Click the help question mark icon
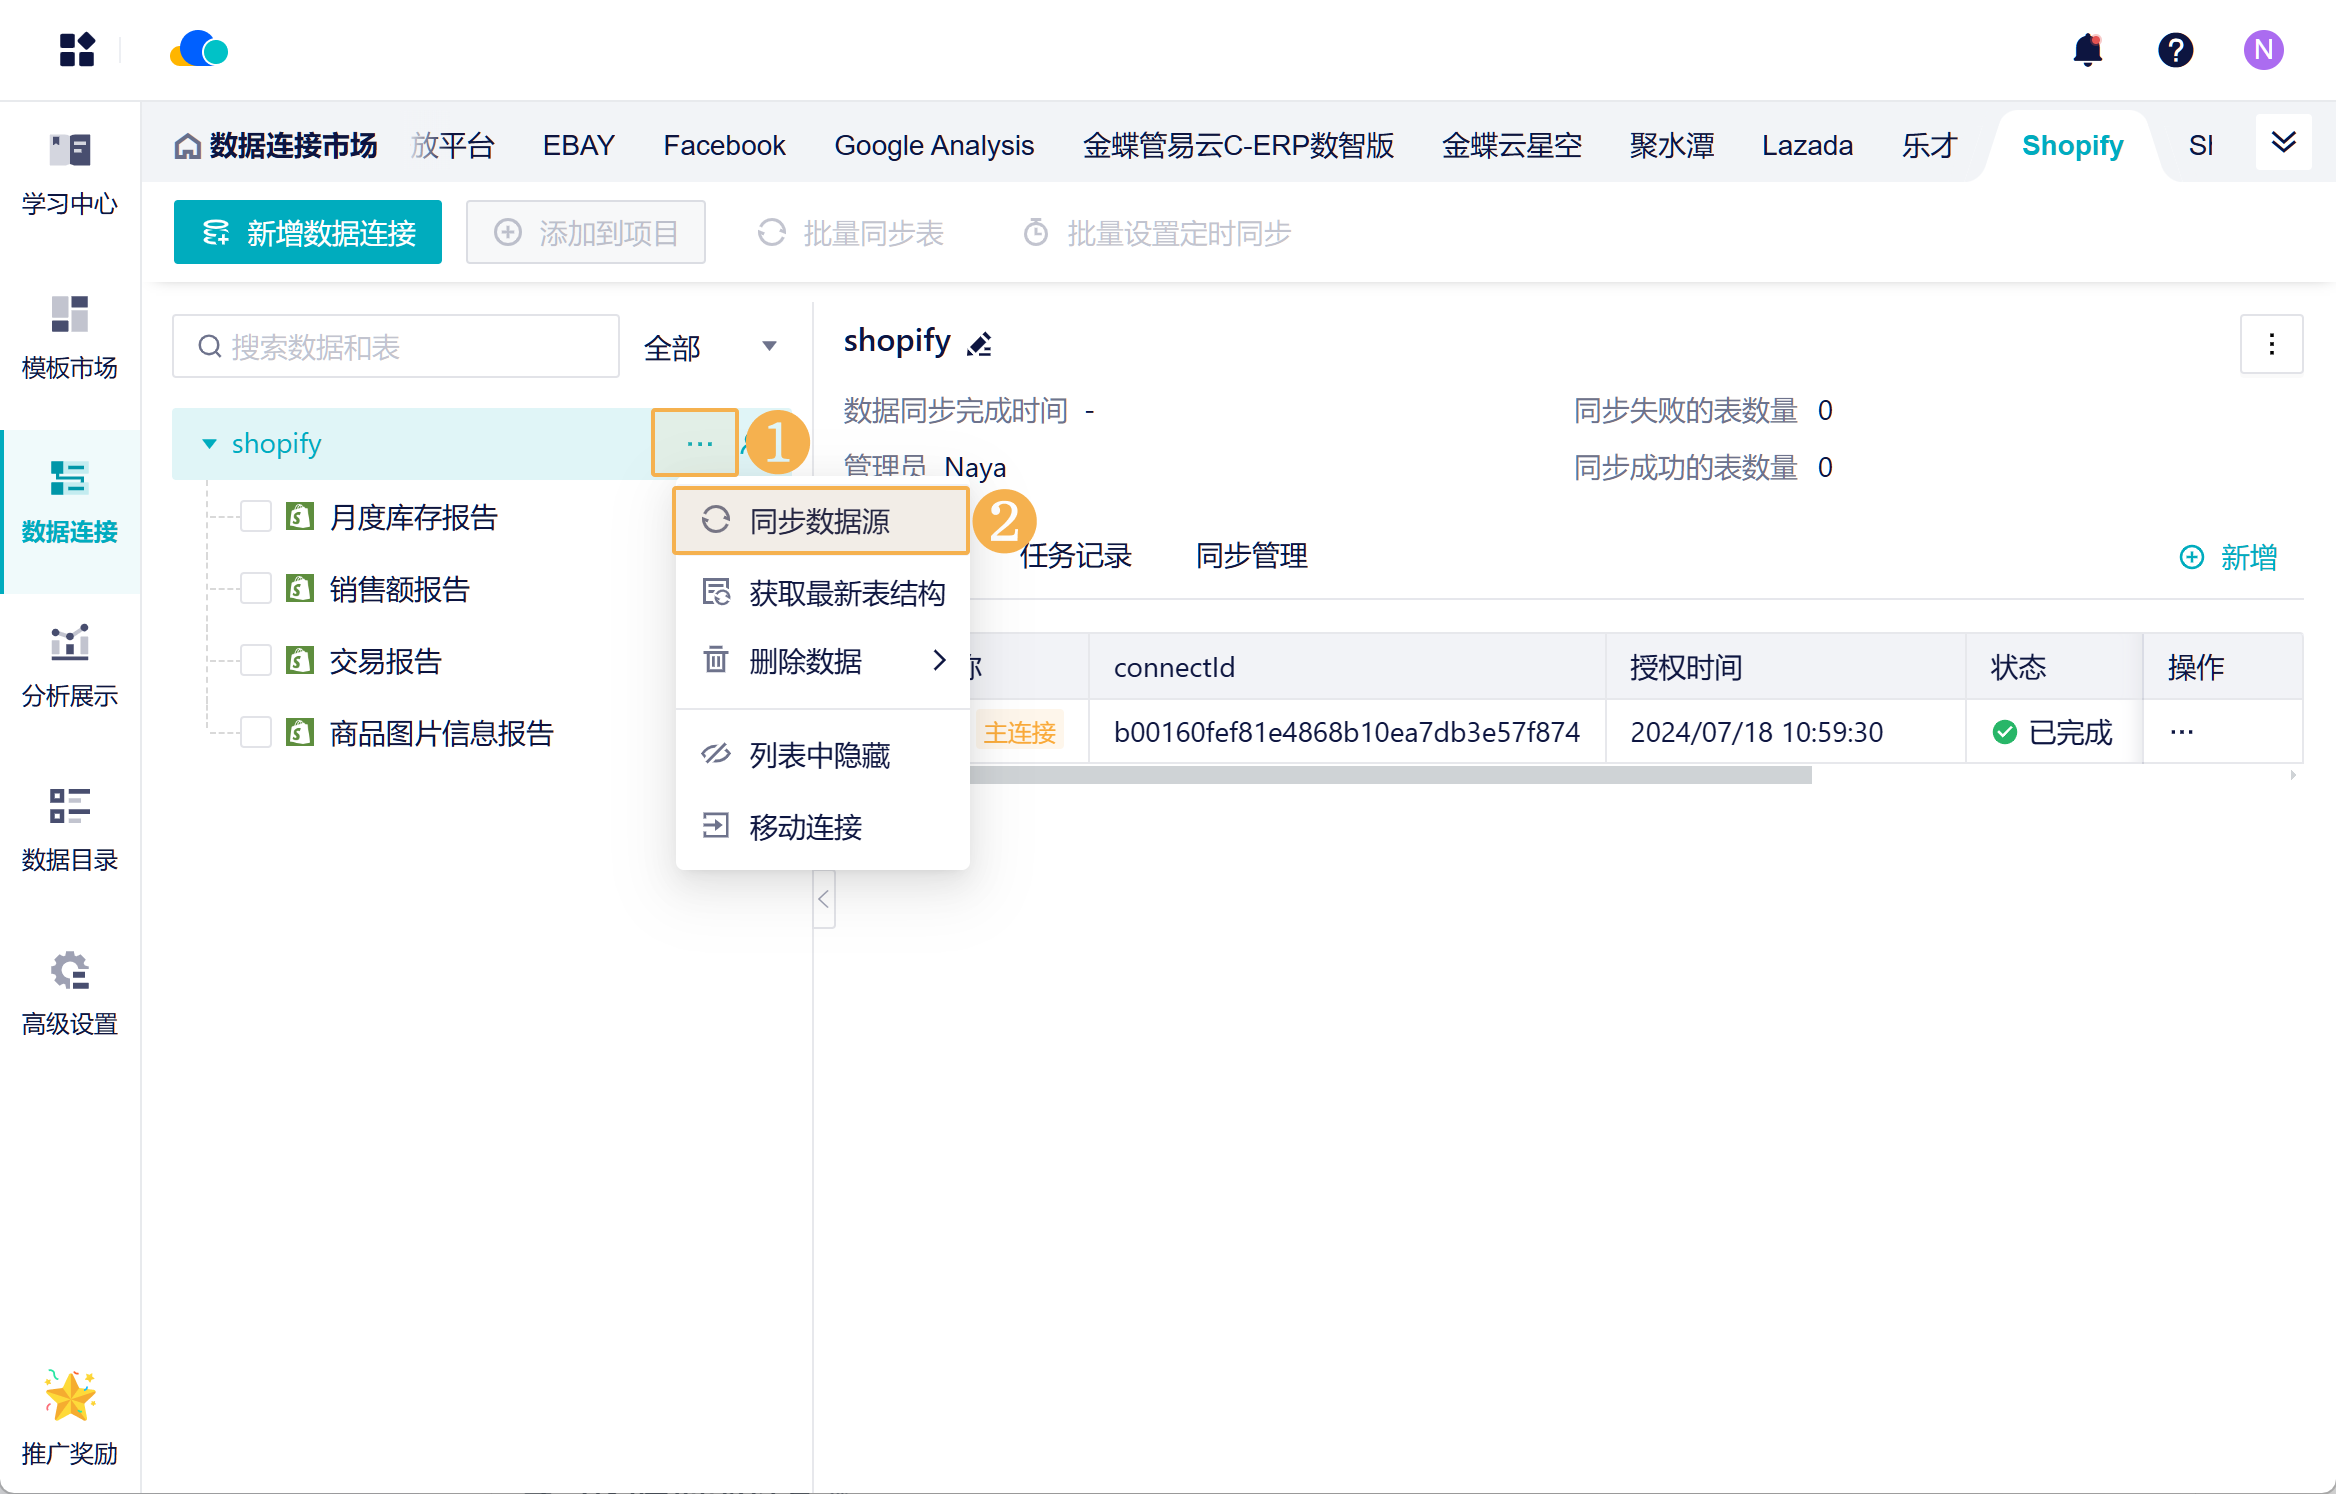This screenshot has height=1494, width=2336. click(x=2175, y=50)
